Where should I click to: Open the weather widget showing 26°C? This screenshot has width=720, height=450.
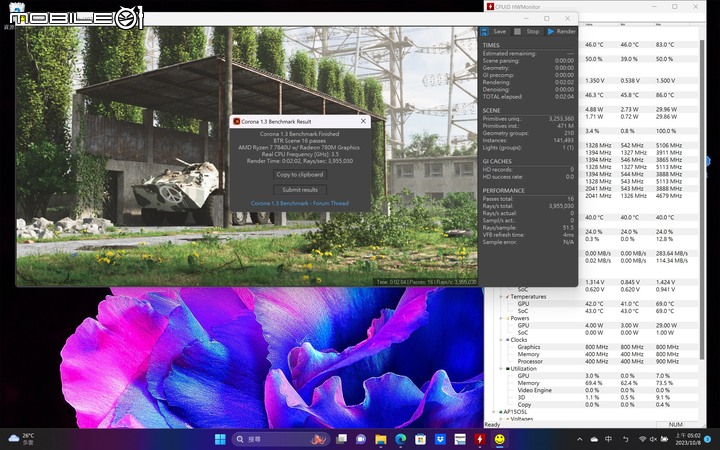[22, 439]
